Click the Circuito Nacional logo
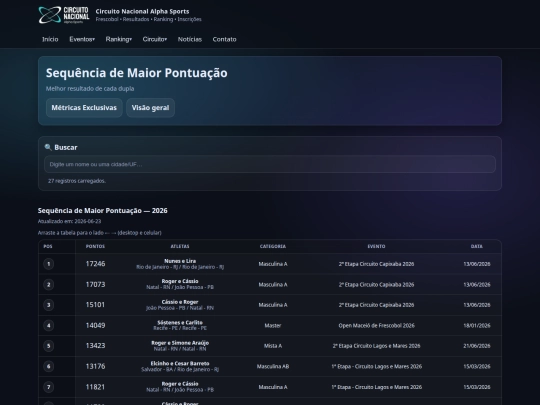This screenshot has width=540, height=405. pyautogui.click(x=64, y=15)
